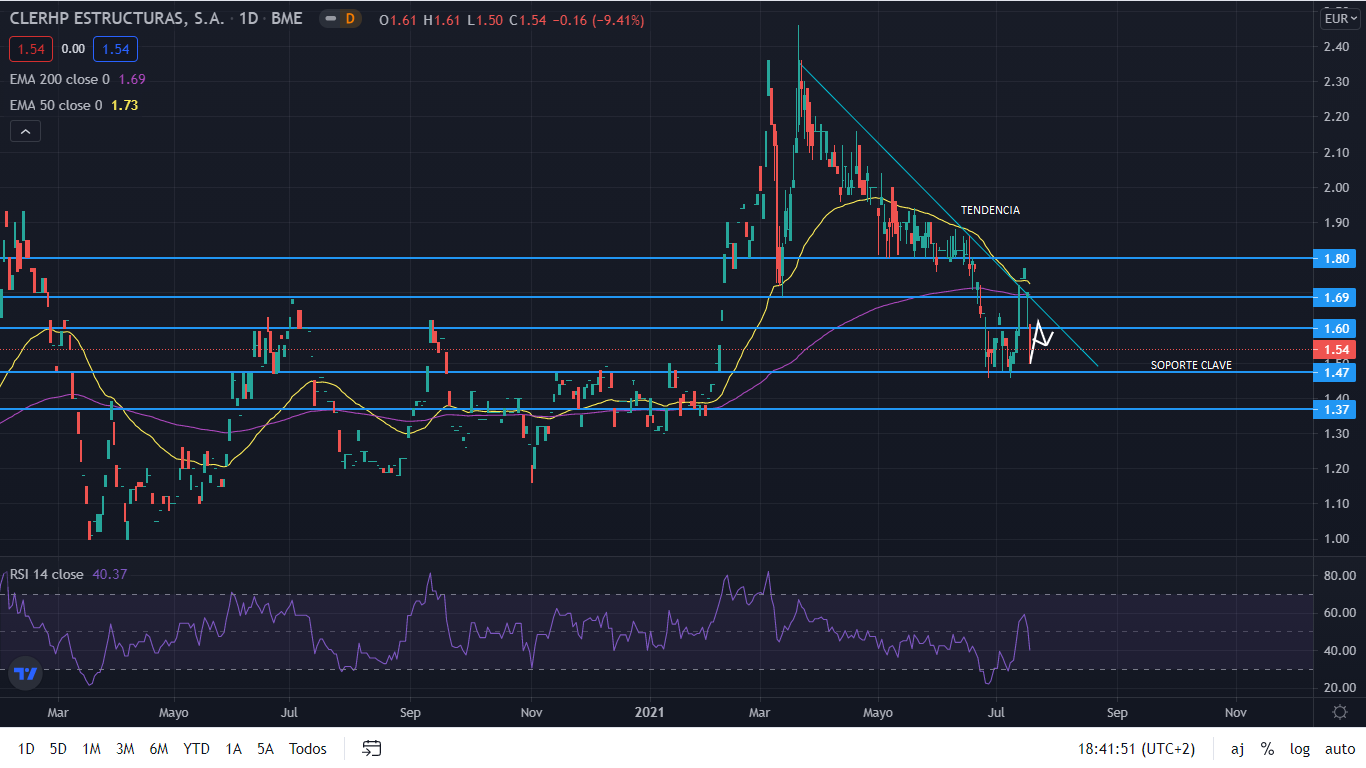Toggle log scale mode

point(1299,749)
